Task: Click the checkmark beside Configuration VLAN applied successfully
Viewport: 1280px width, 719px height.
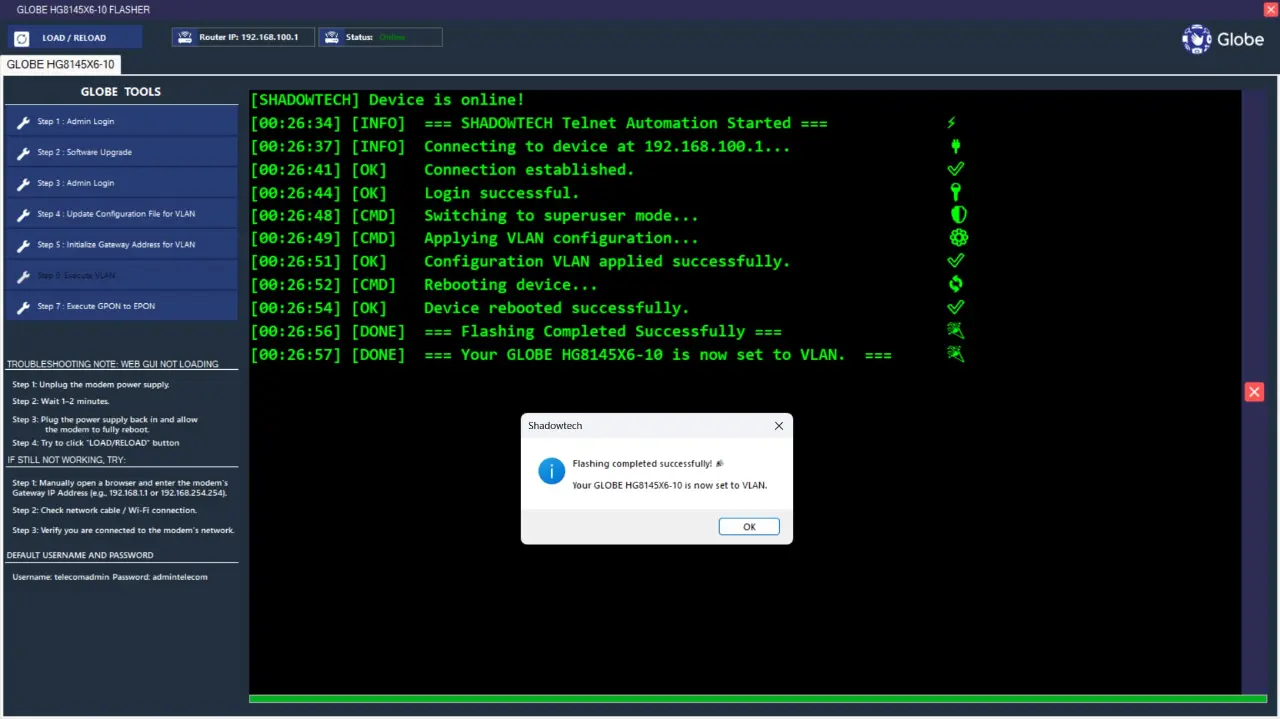Action: tap(956, 261)
